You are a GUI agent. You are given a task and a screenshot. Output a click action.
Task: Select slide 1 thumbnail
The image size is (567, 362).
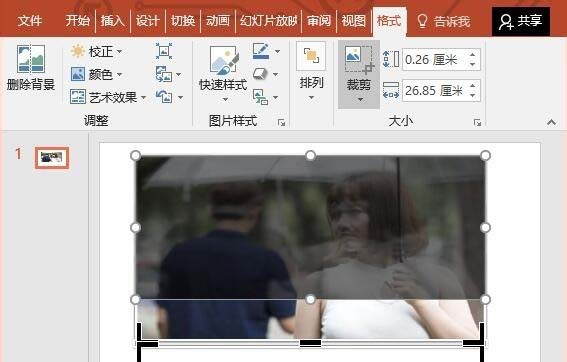point(52,158)
